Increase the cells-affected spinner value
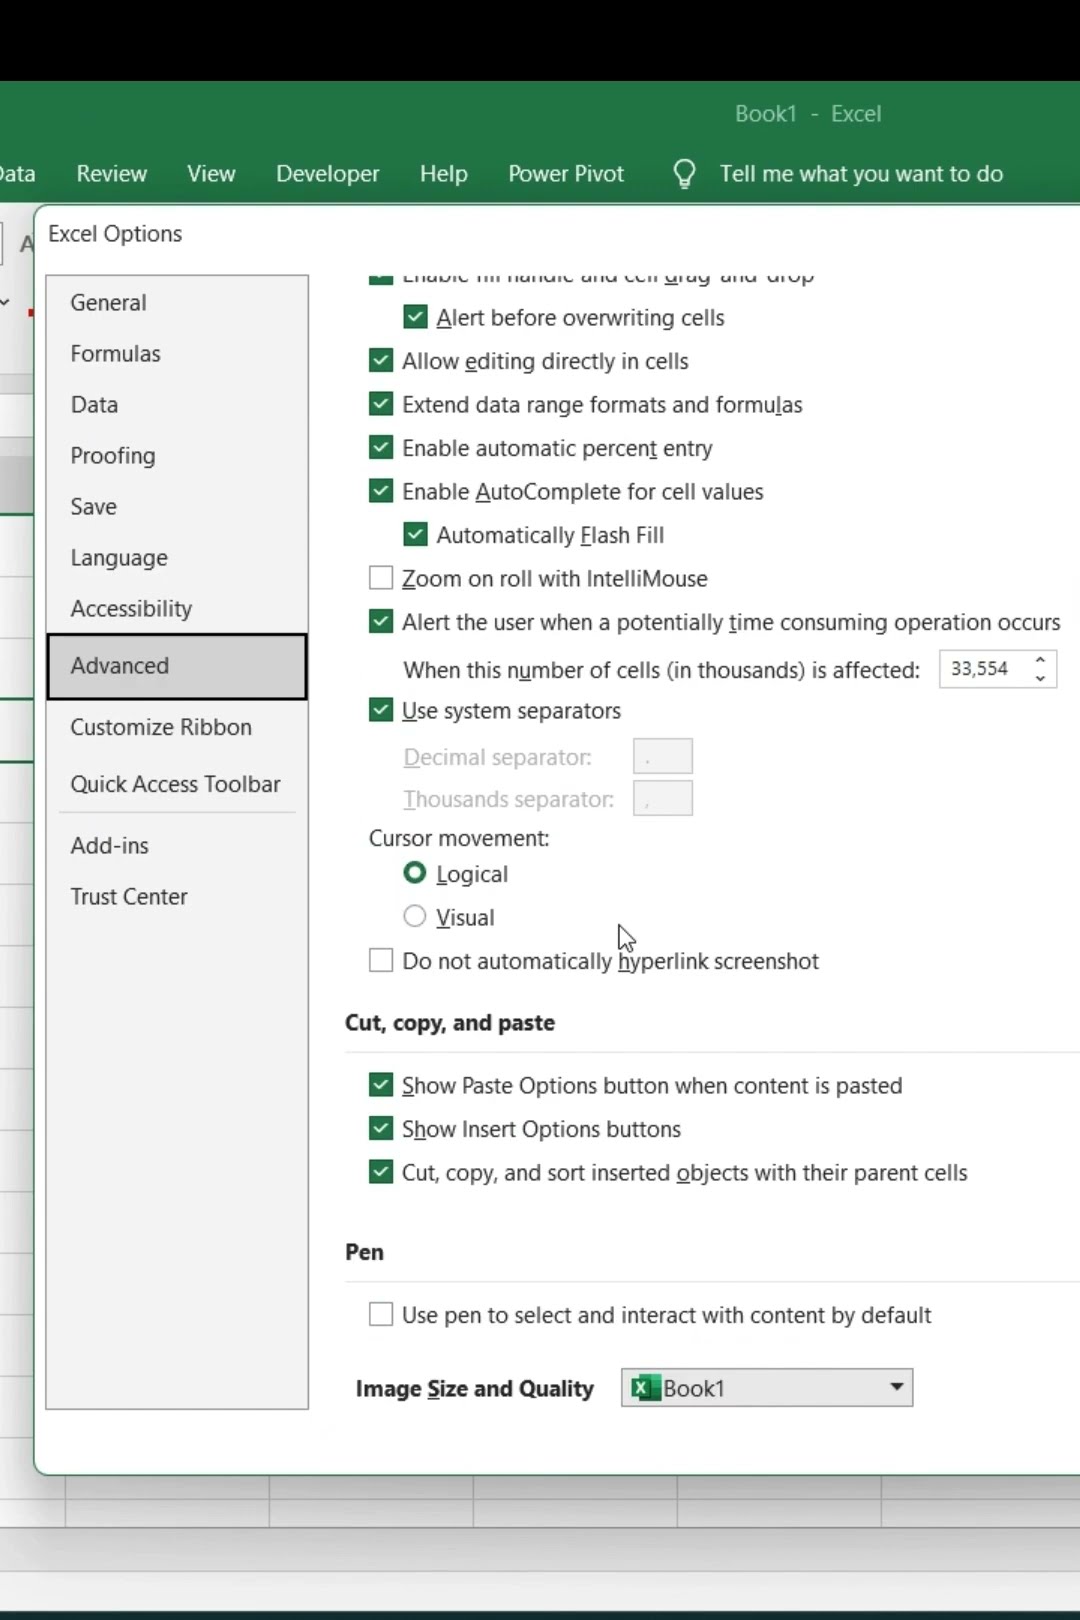 pos(1040,660)
